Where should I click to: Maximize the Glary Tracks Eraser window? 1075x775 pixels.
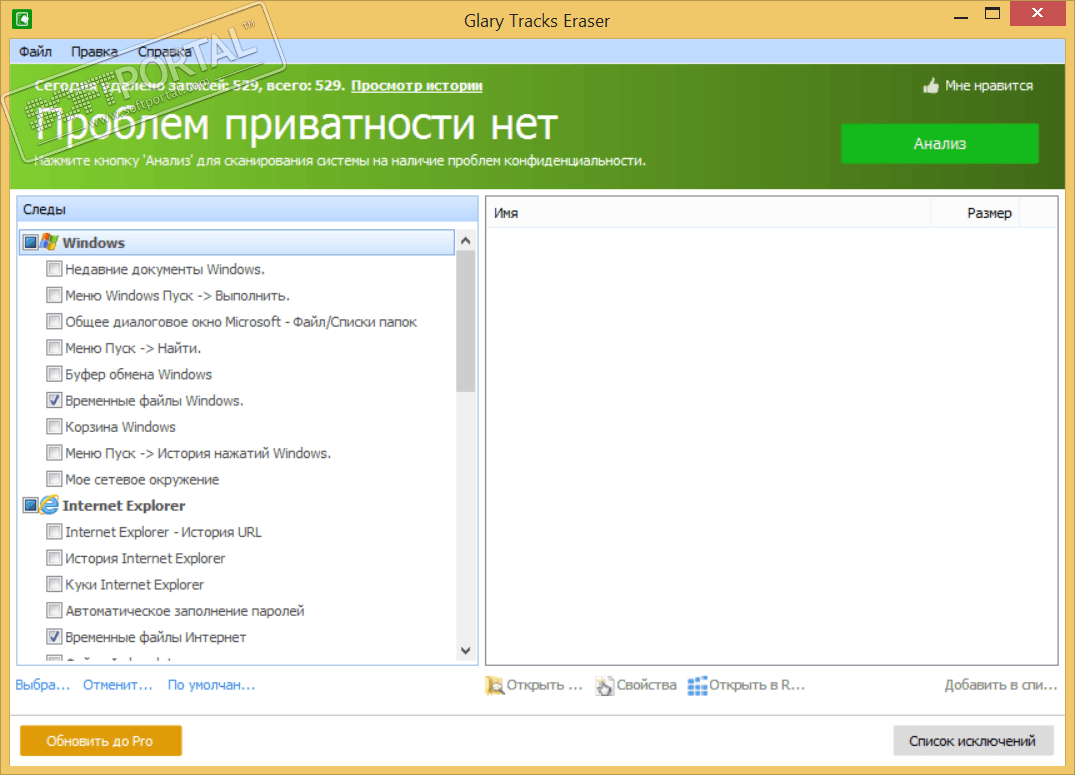click(x=992, y=14)
